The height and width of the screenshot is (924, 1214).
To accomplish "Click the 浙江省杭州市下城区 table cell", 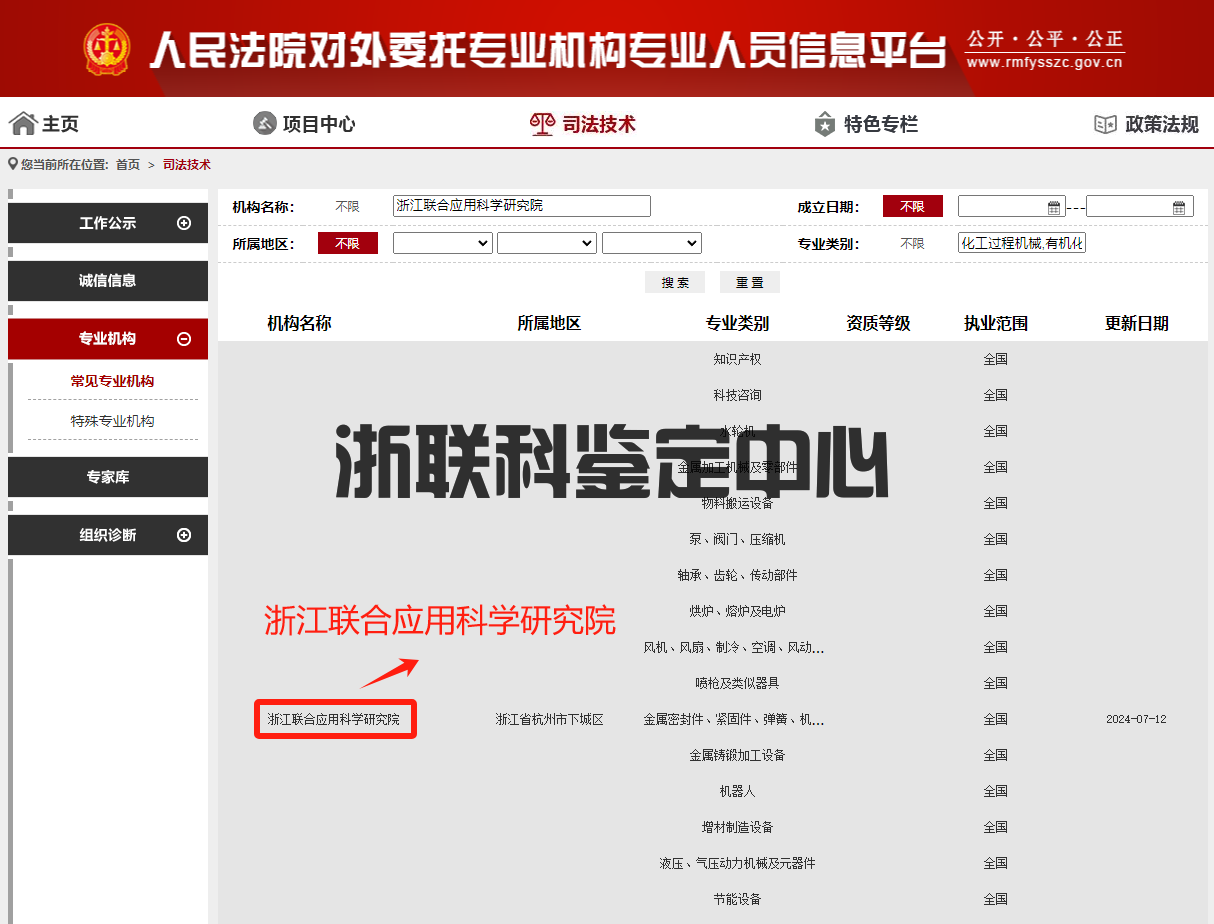I will coord(550,719).
